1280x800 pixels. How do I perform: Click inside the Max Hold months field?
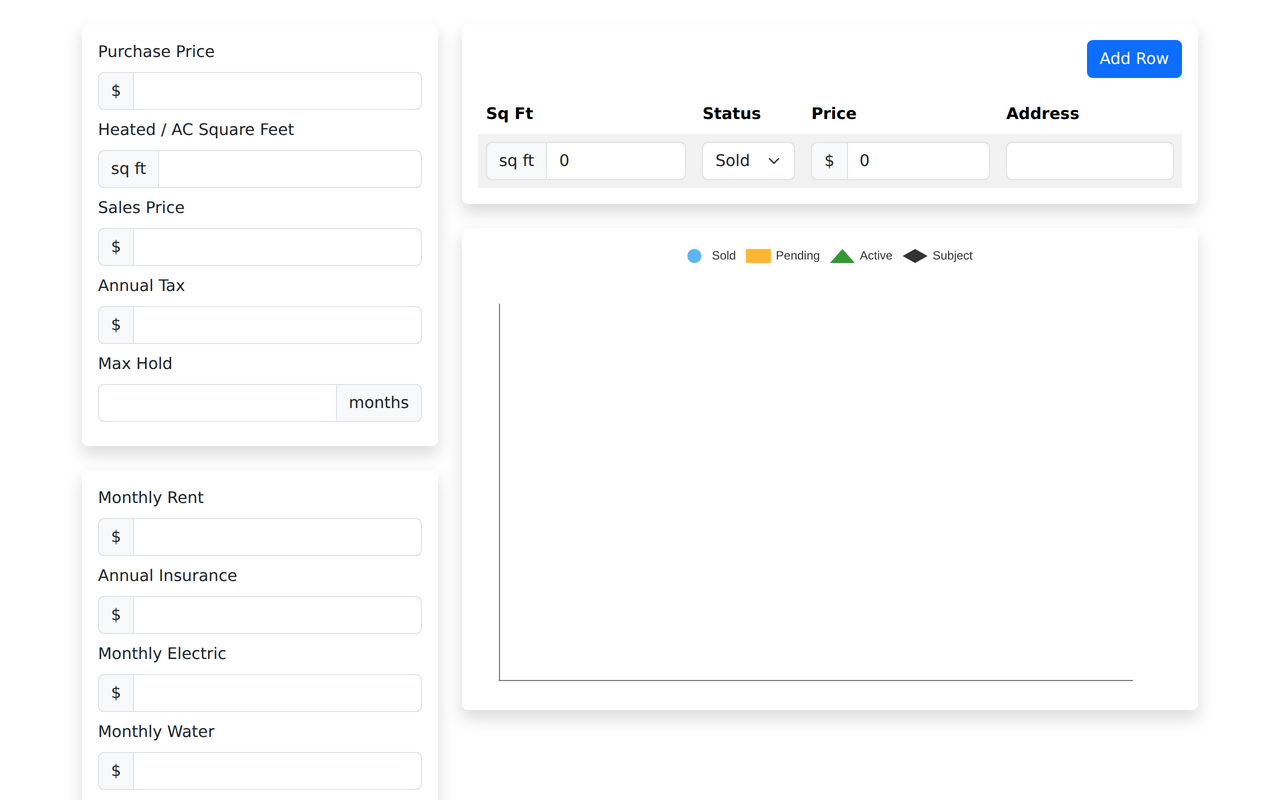(x=217, y=402)
